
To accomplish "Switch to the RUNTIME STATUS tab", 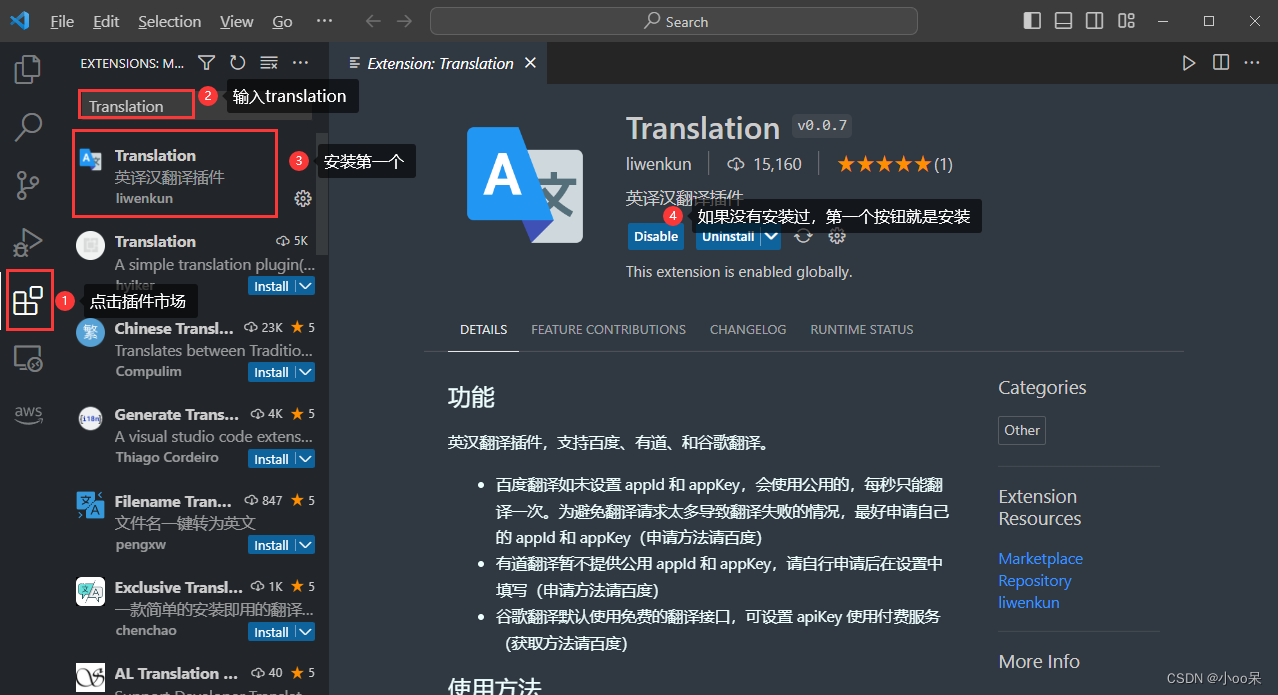I will pos(862,329).
